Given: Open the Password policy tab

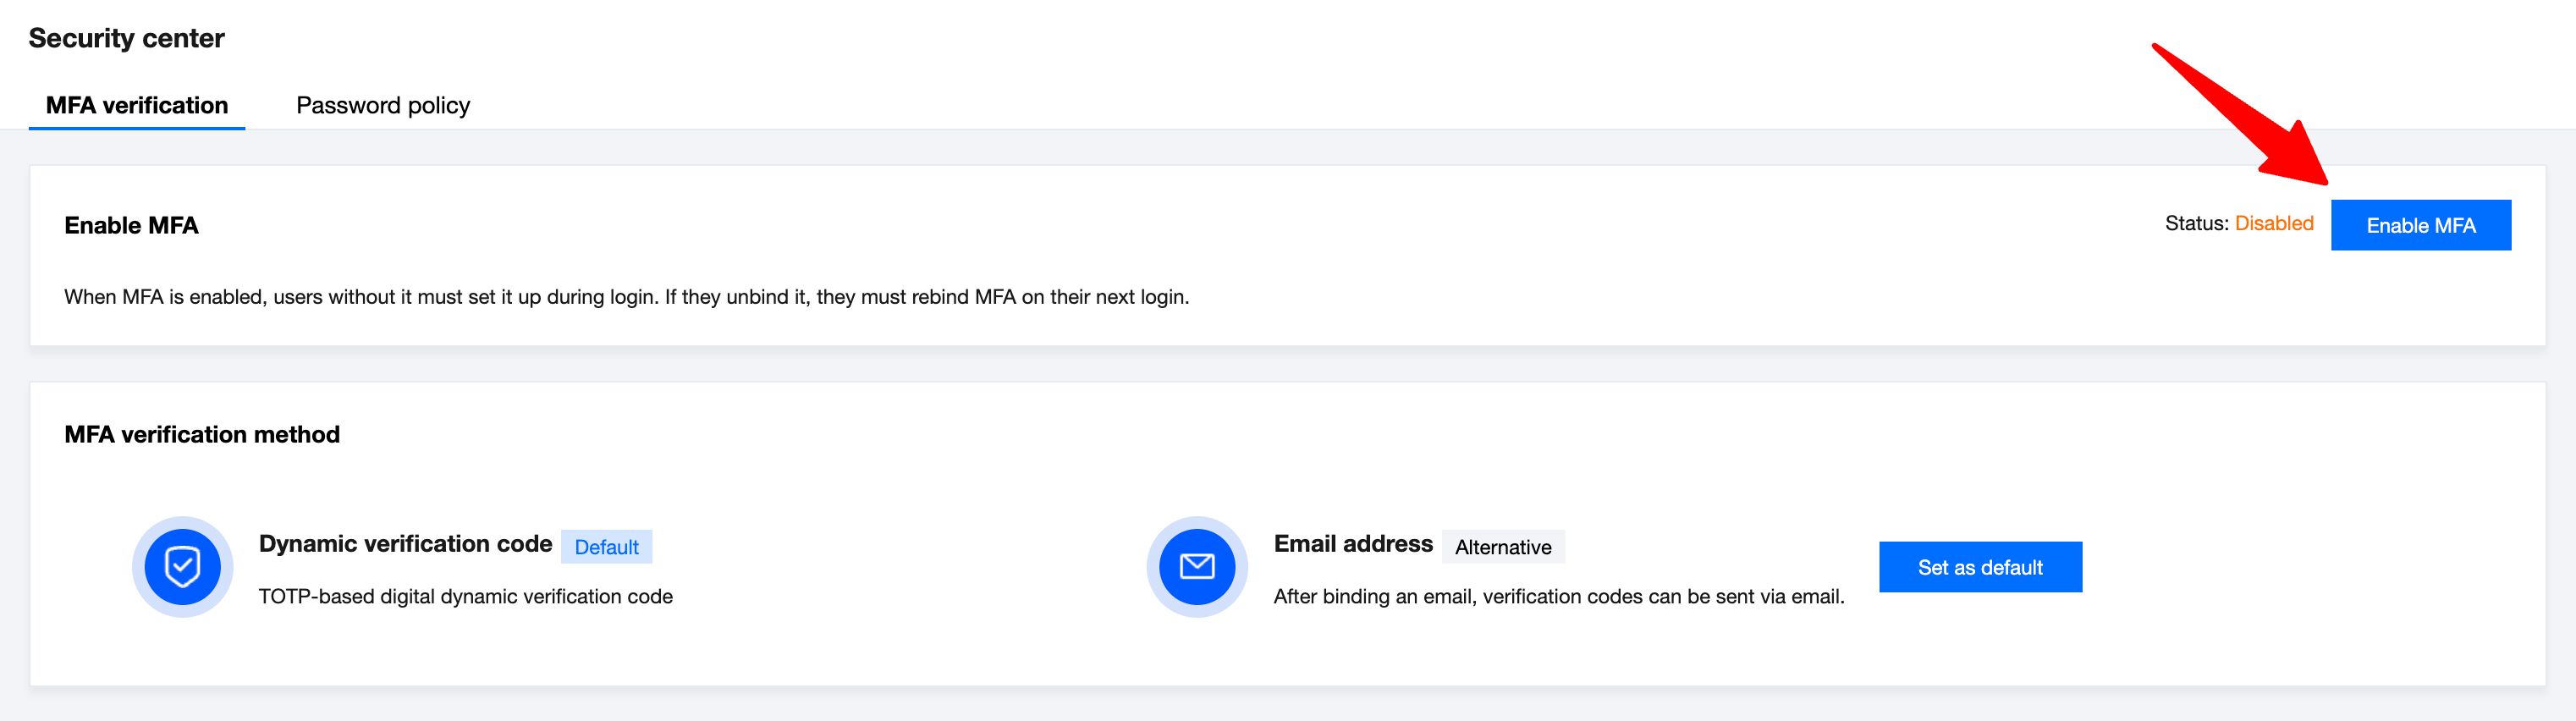Looking at the screenshot, I should pos(382,105).
